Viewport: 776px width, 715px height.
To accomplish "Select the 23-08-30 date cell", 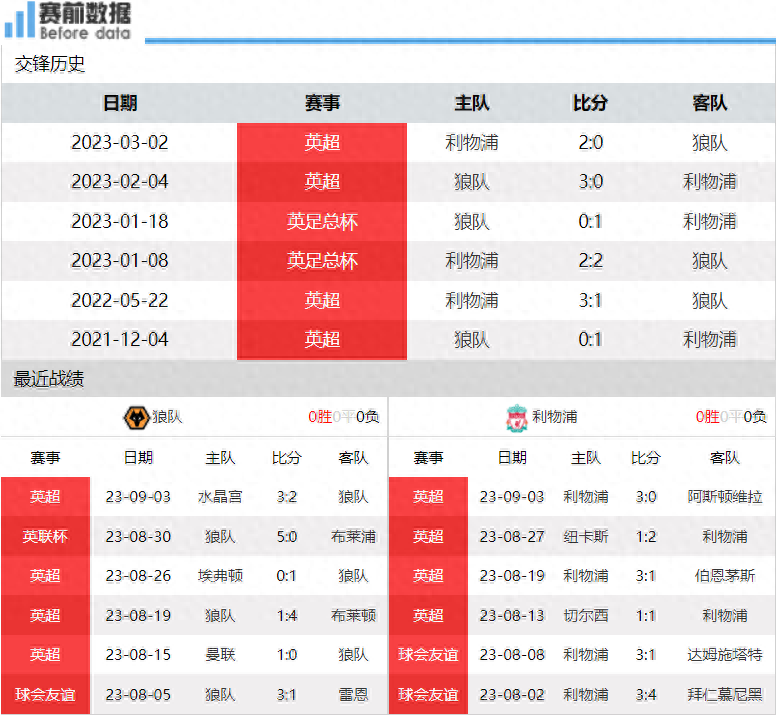I will 138,536.
